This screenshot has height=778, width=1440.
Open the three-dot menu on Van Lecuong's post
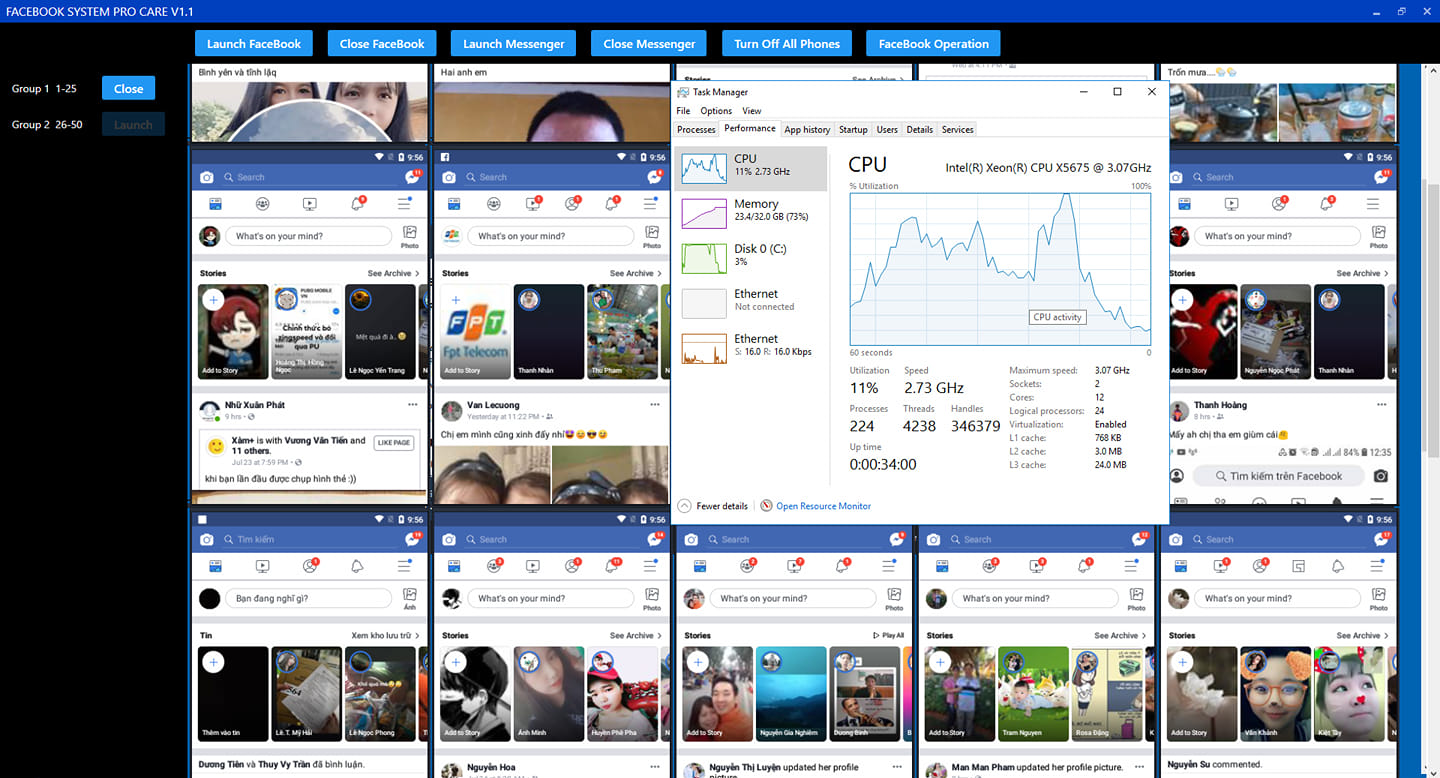pos(655,403)
